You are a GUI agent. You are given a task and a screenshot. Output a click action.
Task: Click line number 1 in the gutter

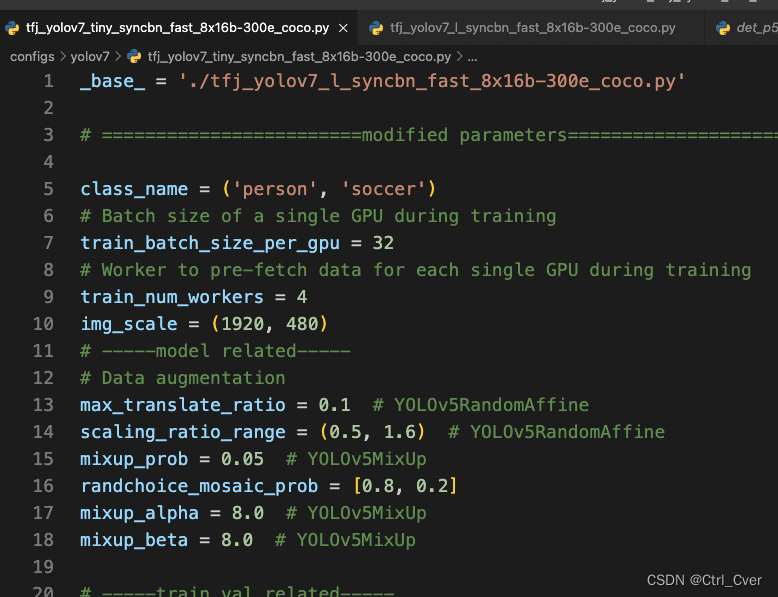[x=49, y=81]
